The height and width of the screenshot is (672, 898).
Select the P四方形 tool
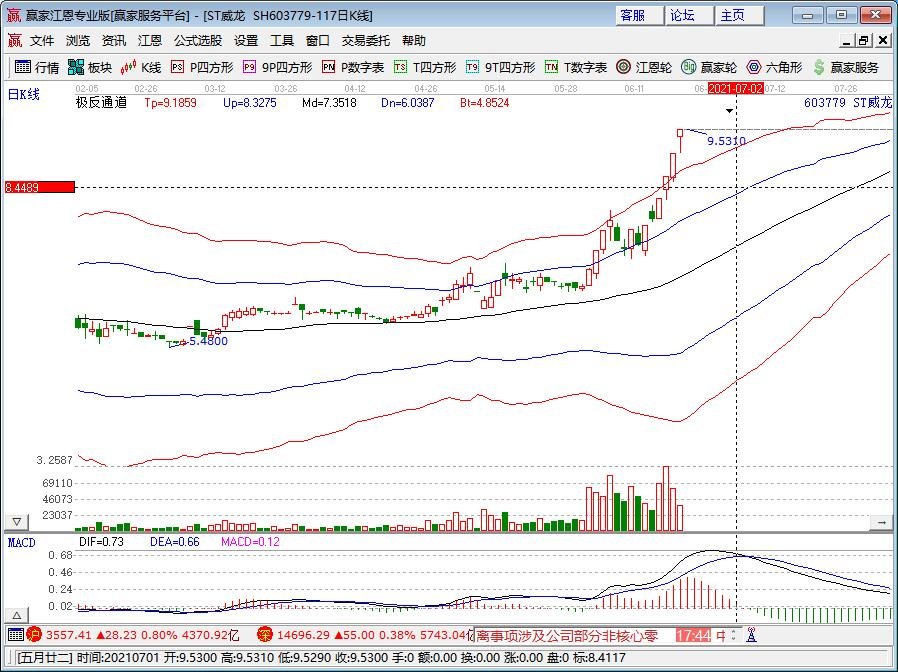pos(202,68)
